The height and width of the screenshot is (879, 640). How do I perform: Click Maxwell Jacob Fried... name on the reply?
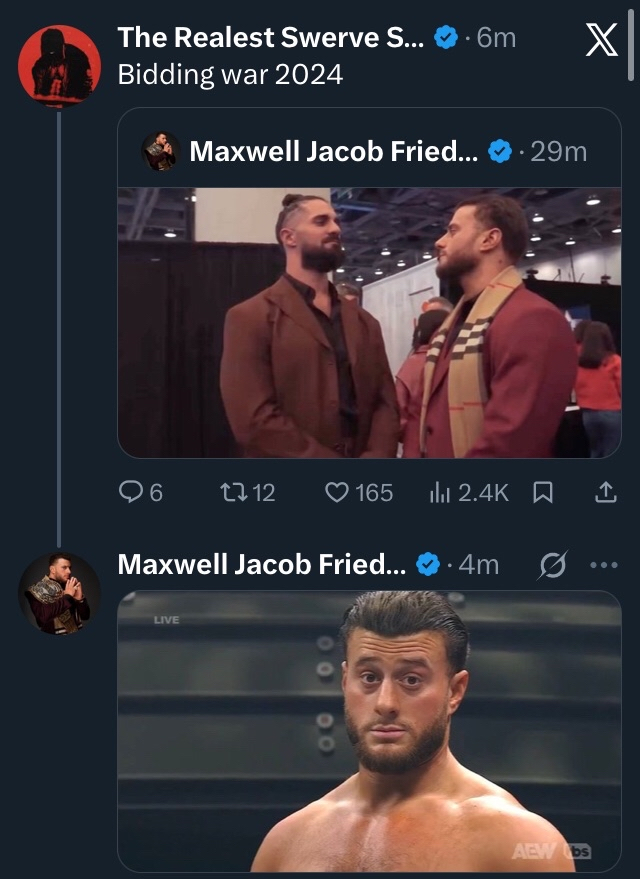pyautogui.click(x=262, y=564)
